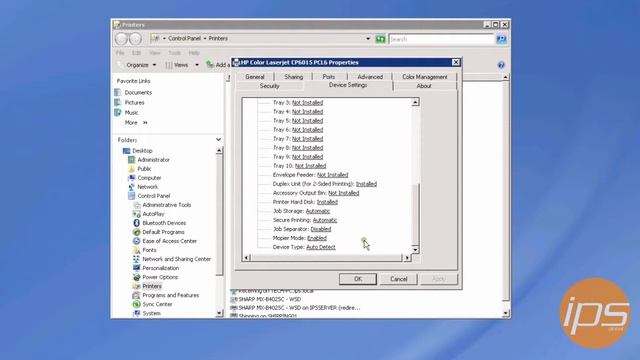Image resolution: width=640 pixels, height=360 pixels.
Task: Change Mopier Mode Enabled value
Action: 317,238
